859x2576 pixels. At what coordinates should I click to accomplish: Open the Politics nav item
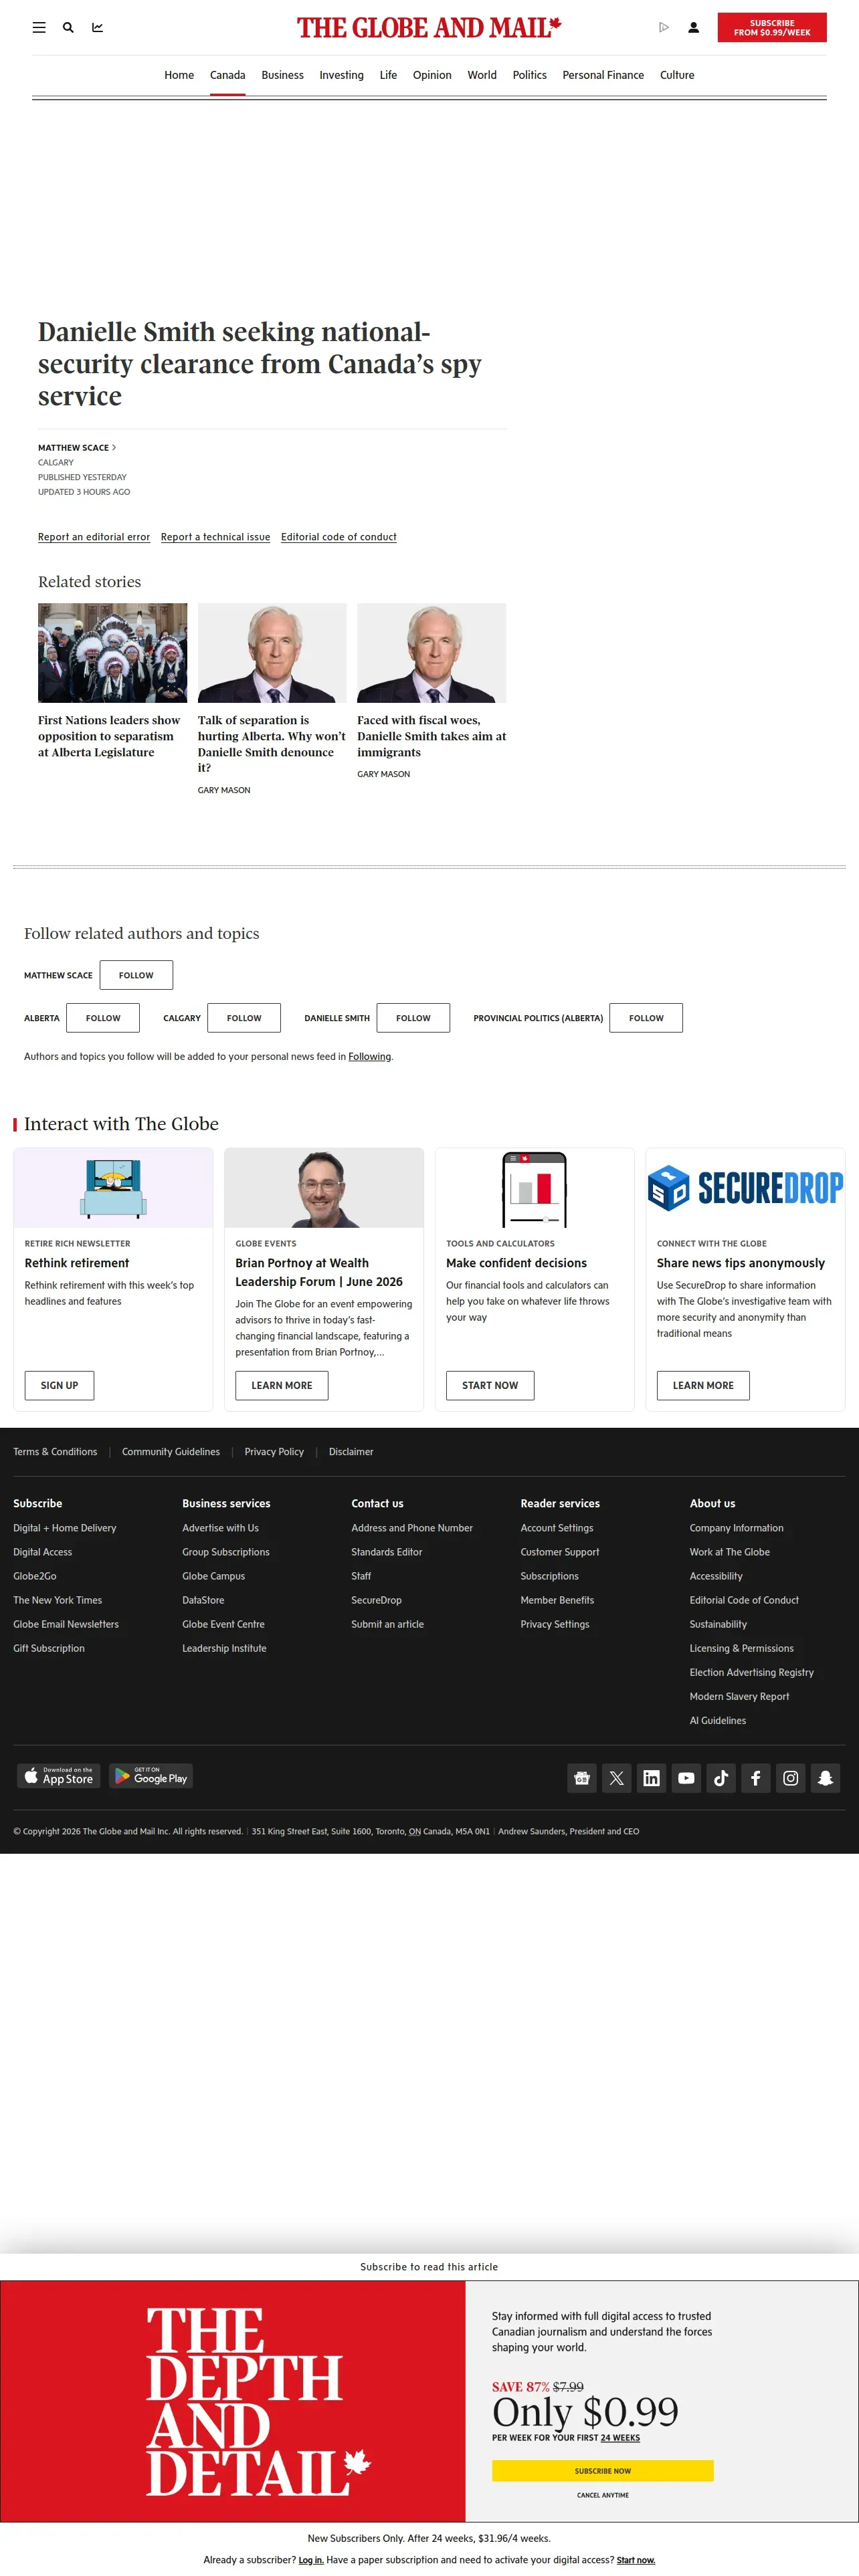529,75
